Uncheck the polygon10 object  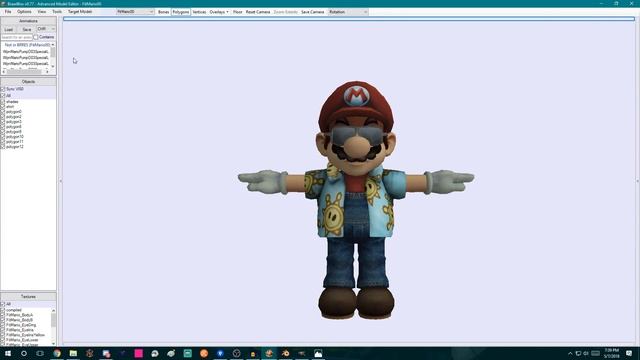pyautogui.click(x=3, y=137)
